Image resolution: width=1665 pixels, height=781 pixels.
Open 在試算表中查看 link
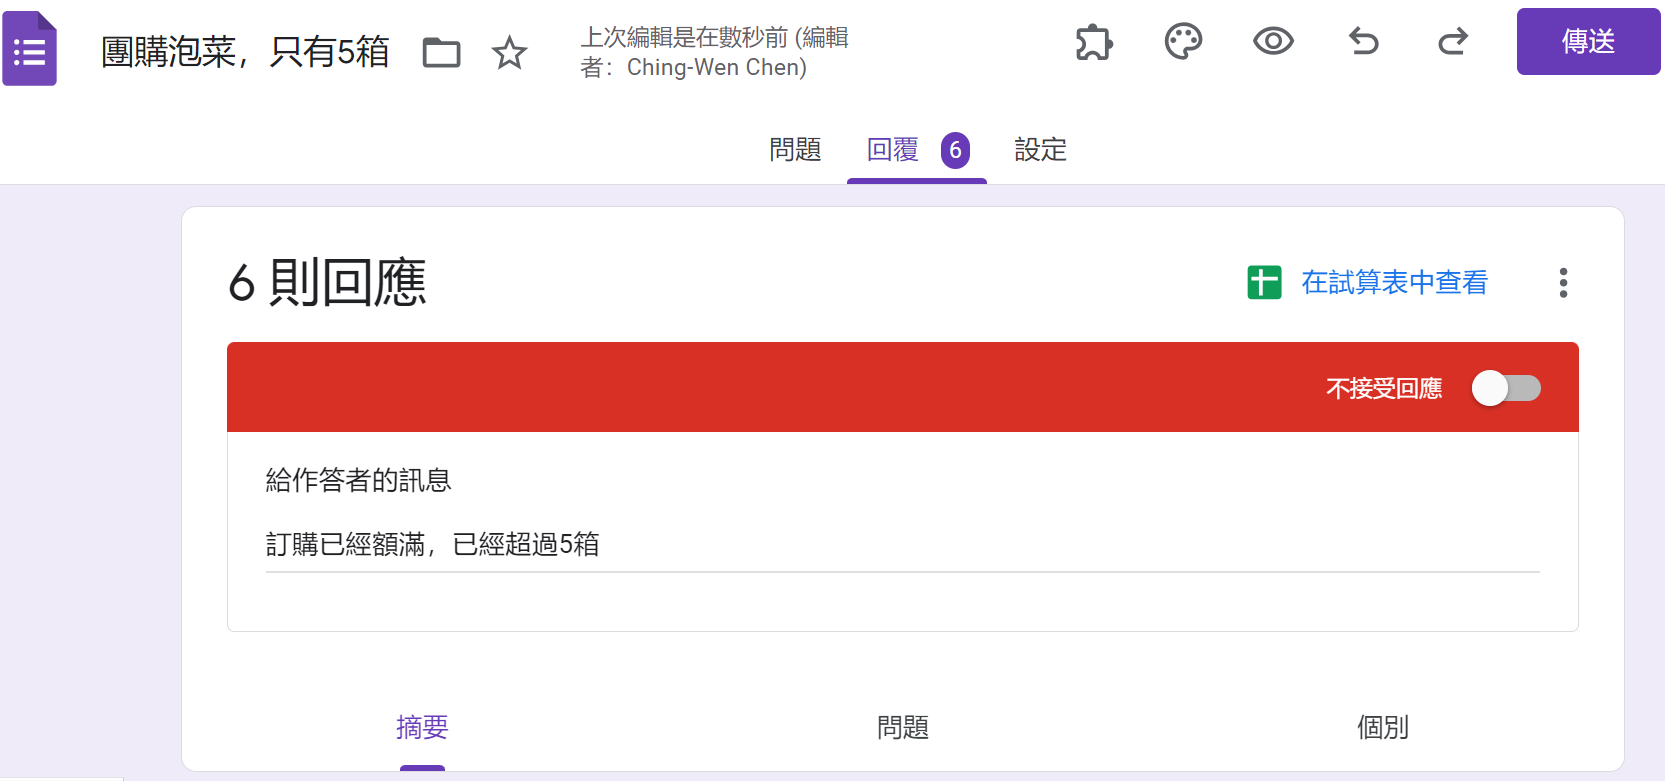tap(1394, 283)
